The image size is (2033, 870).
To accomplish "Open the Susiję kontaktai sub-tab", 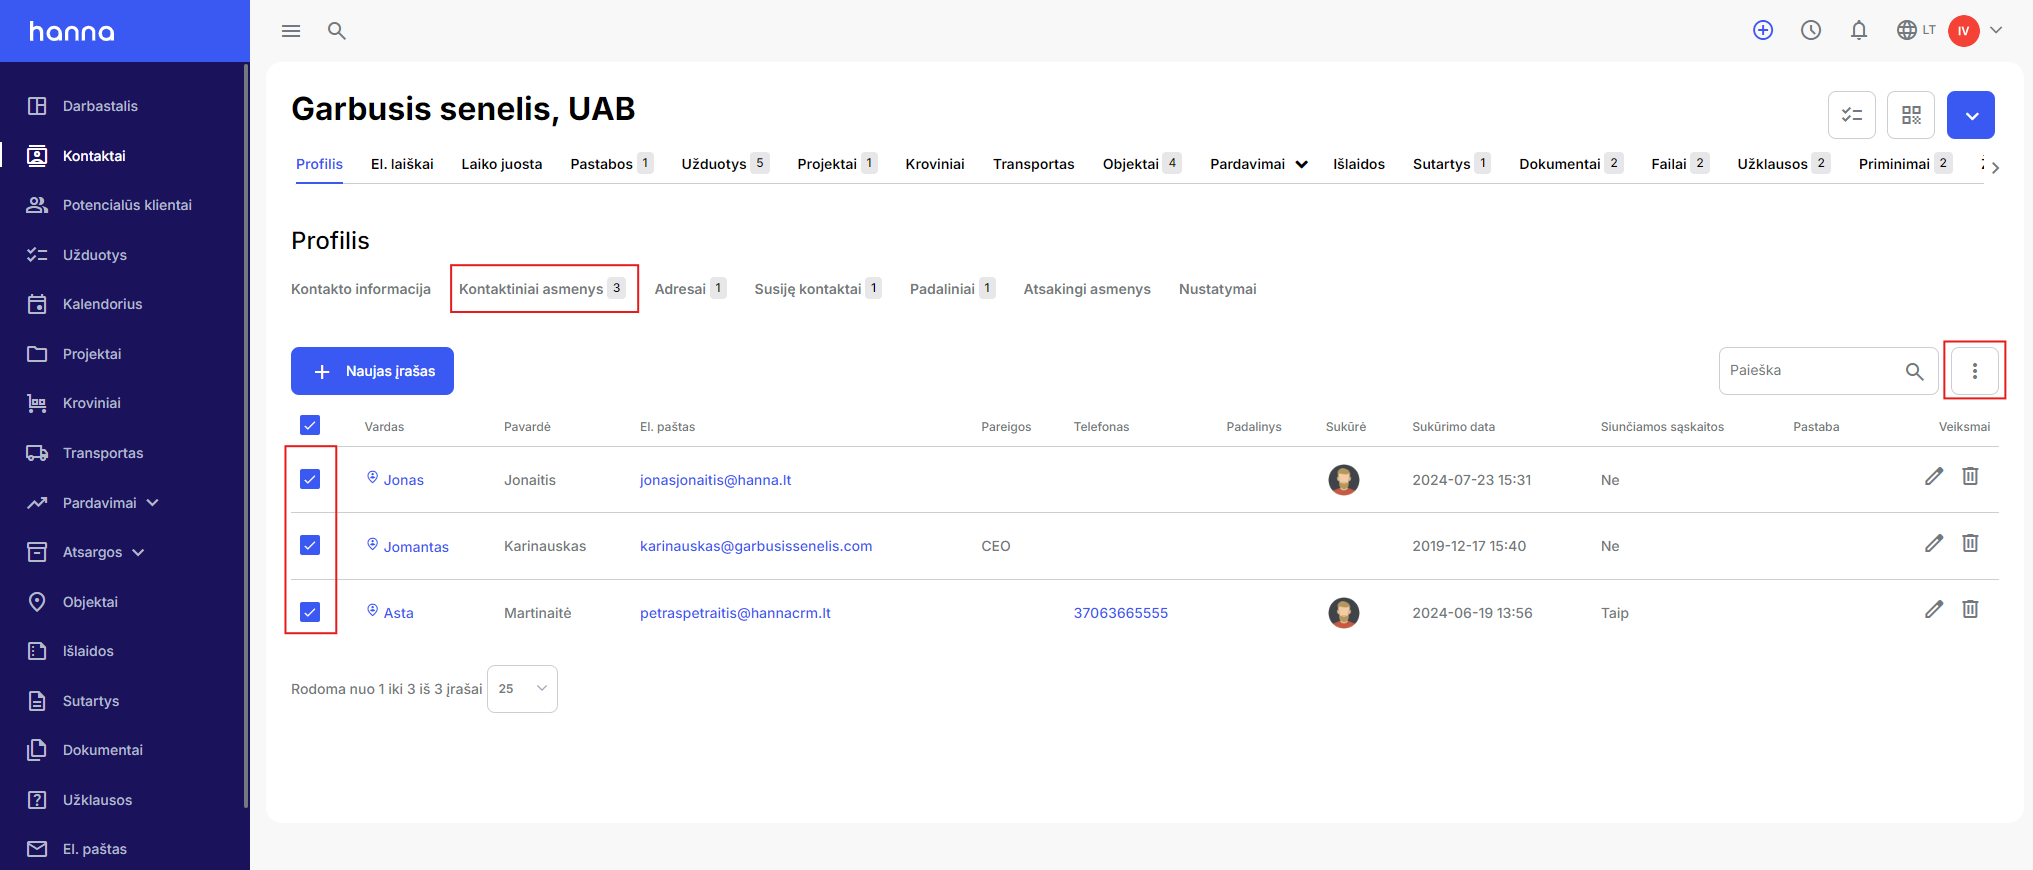I will (817, 289).
